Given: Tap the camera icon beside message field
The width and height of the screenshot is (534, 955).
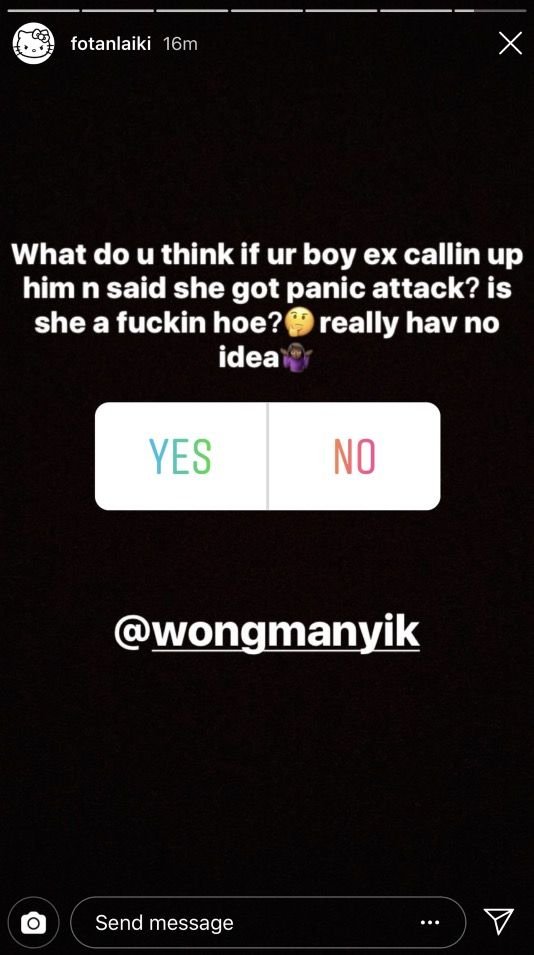Looking at the screenshot, I should (x=34, y=923).
